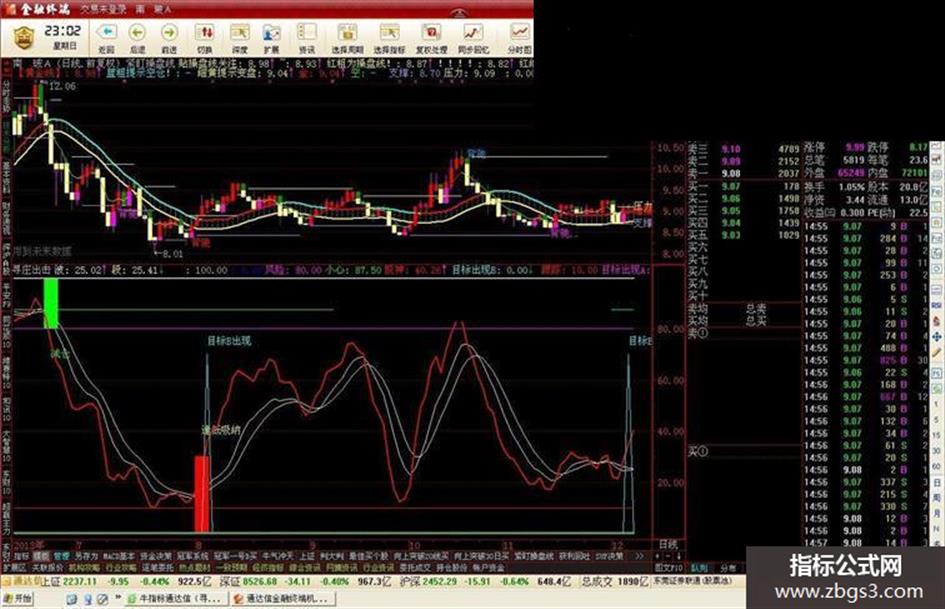Click the 切换 (switch) toolbar icon

205,37
